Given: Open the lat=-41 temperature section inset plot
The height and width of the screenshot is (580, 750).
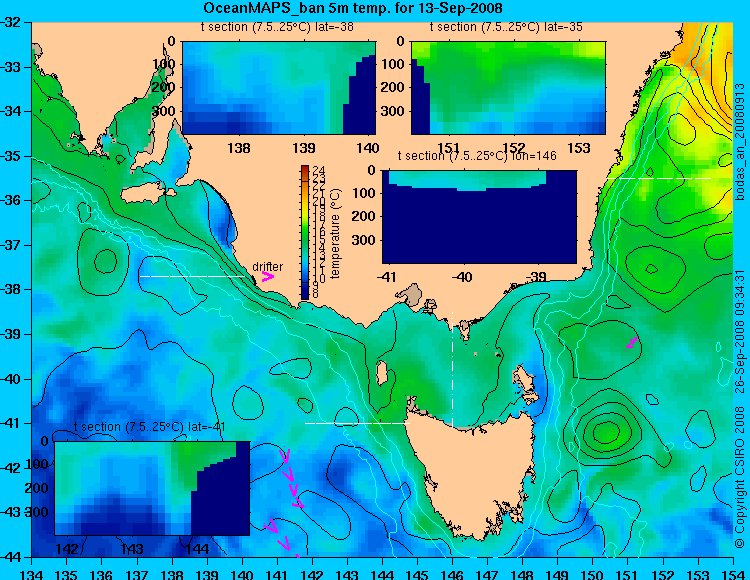Looking at the screenshot, I should [x=152, y=488].
